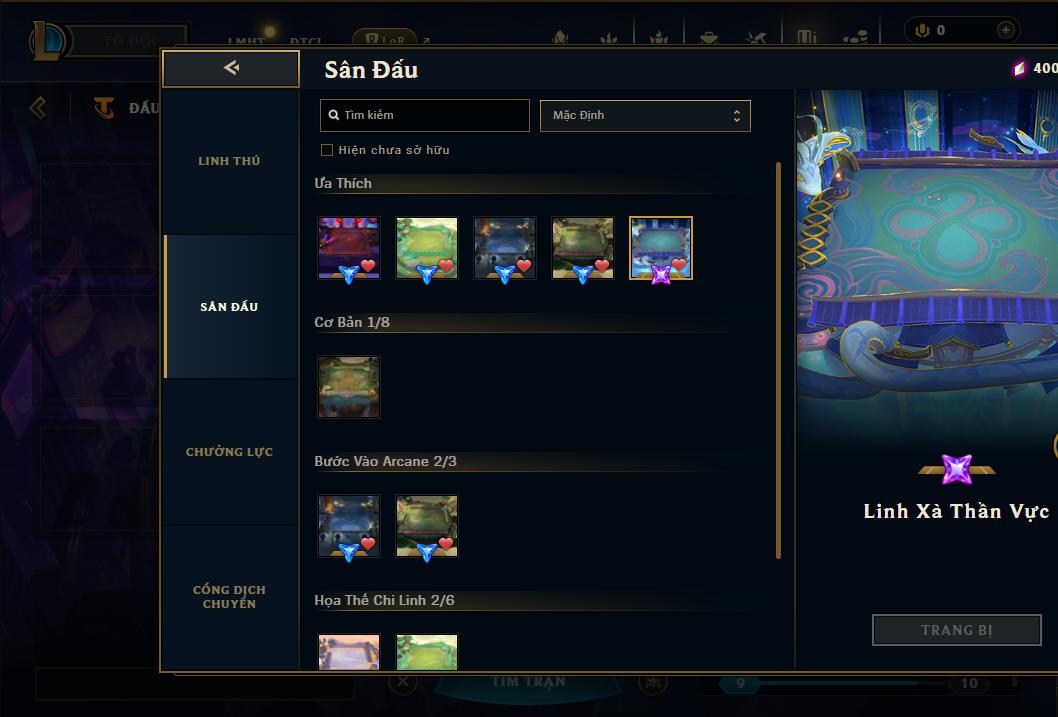Screen dimensions: 1058x717
Task: Click the arrows on the Mặc Định dropdown
Action: coord(737,116)
